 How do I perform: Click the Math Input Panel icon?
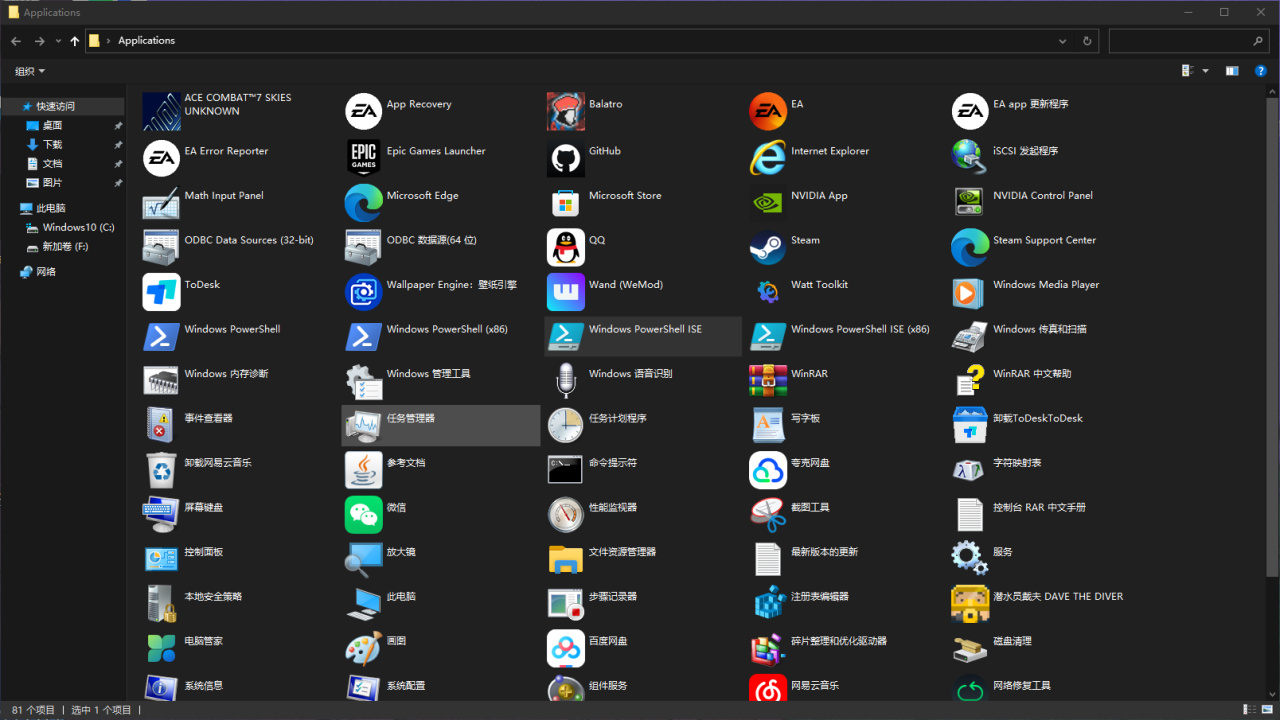pyautogui.click(x=161, y=202)
